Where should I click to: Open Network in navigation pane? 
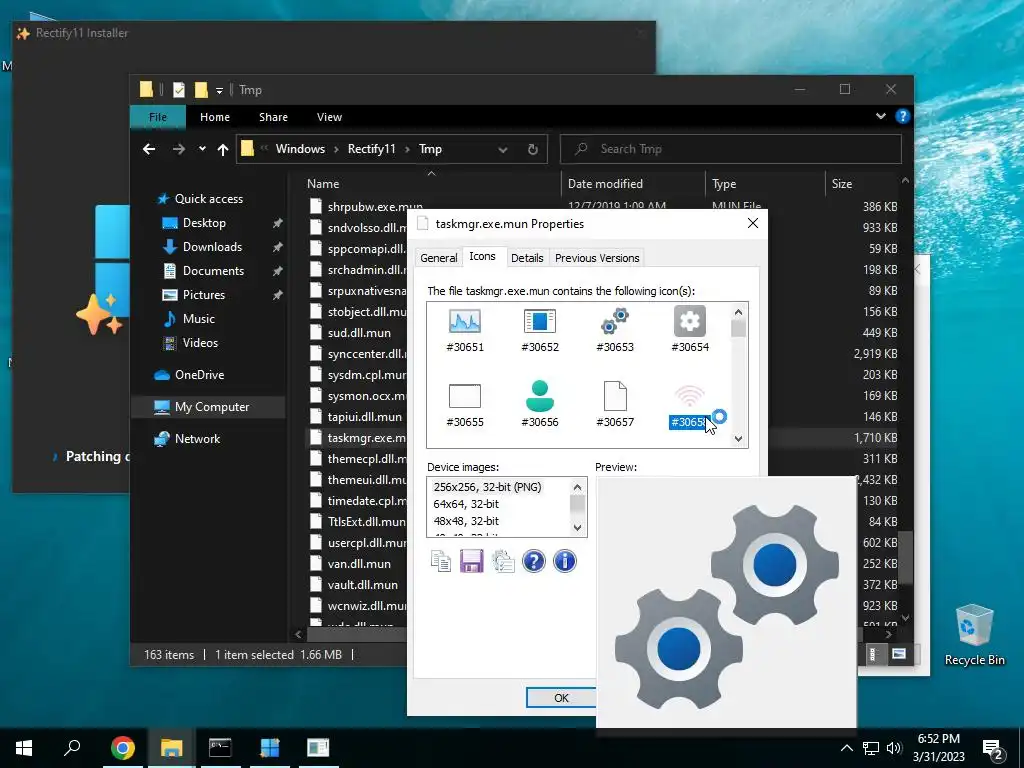[x=197, y=439]
